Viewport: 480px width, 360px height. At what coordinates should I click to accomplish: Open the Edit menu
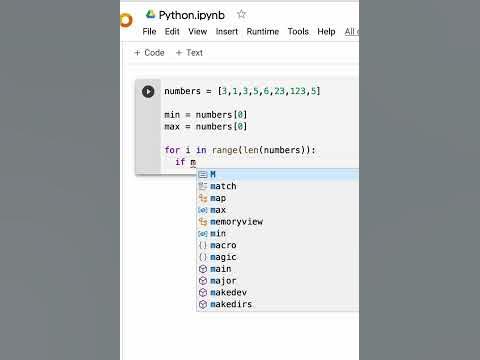point(172,32)
